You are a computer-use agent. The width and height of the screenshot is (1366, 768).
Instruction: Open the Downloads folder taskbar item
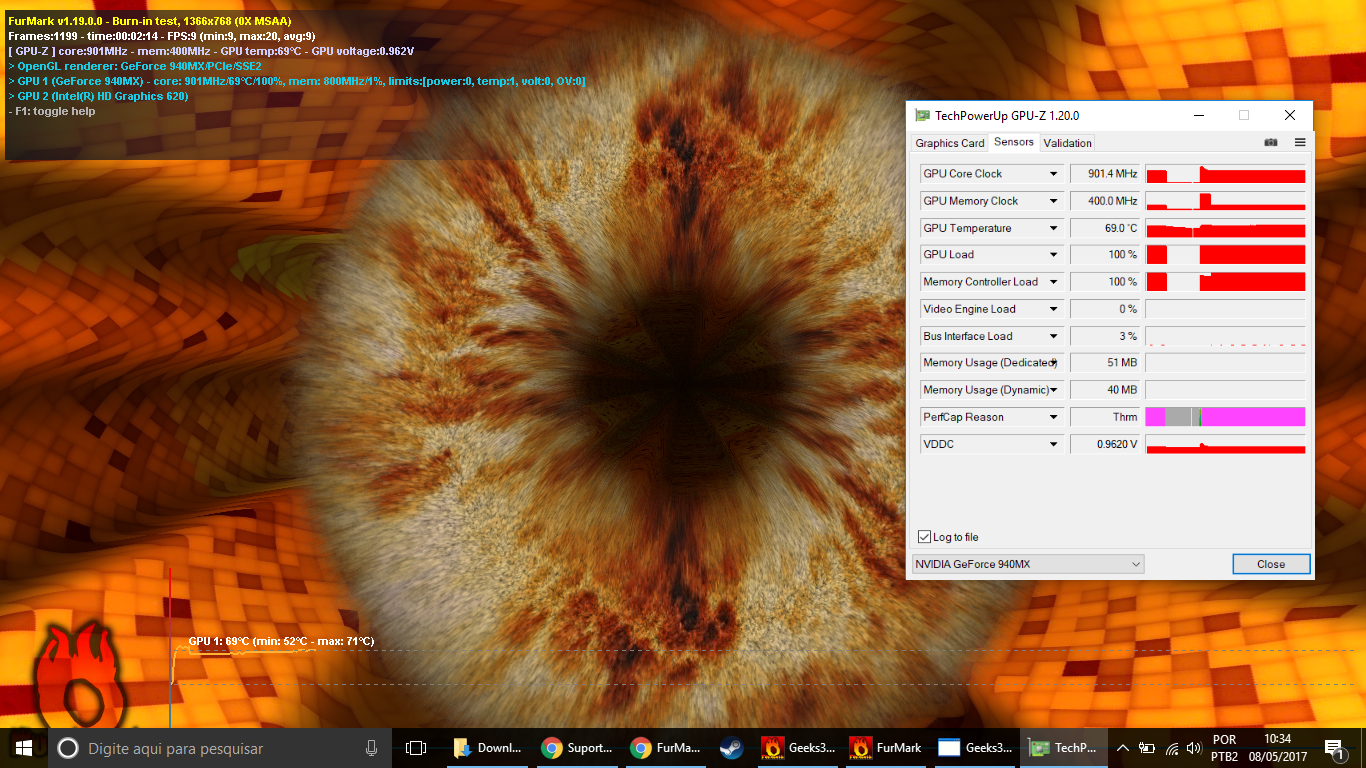(489, 748)
